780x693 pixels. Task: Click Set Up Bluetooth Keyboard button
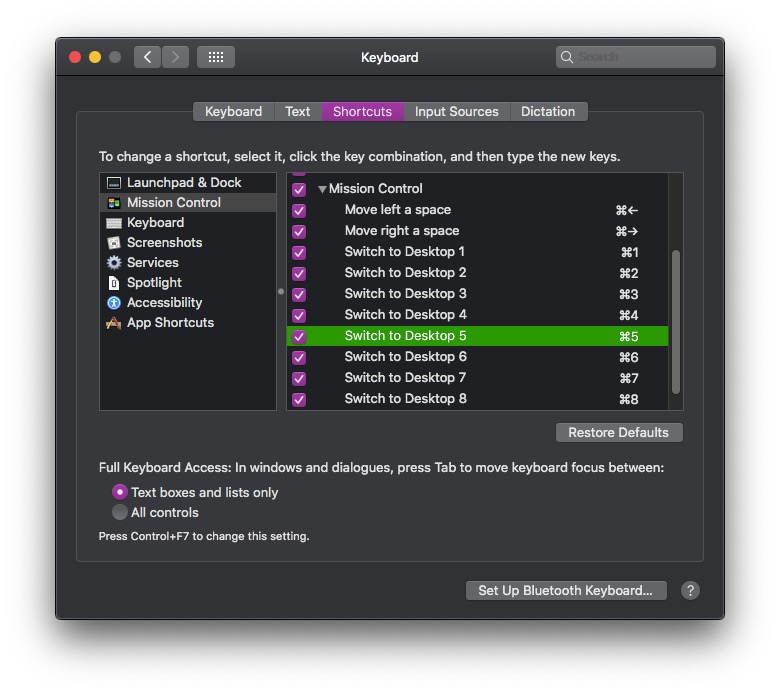tap(565, 591)
